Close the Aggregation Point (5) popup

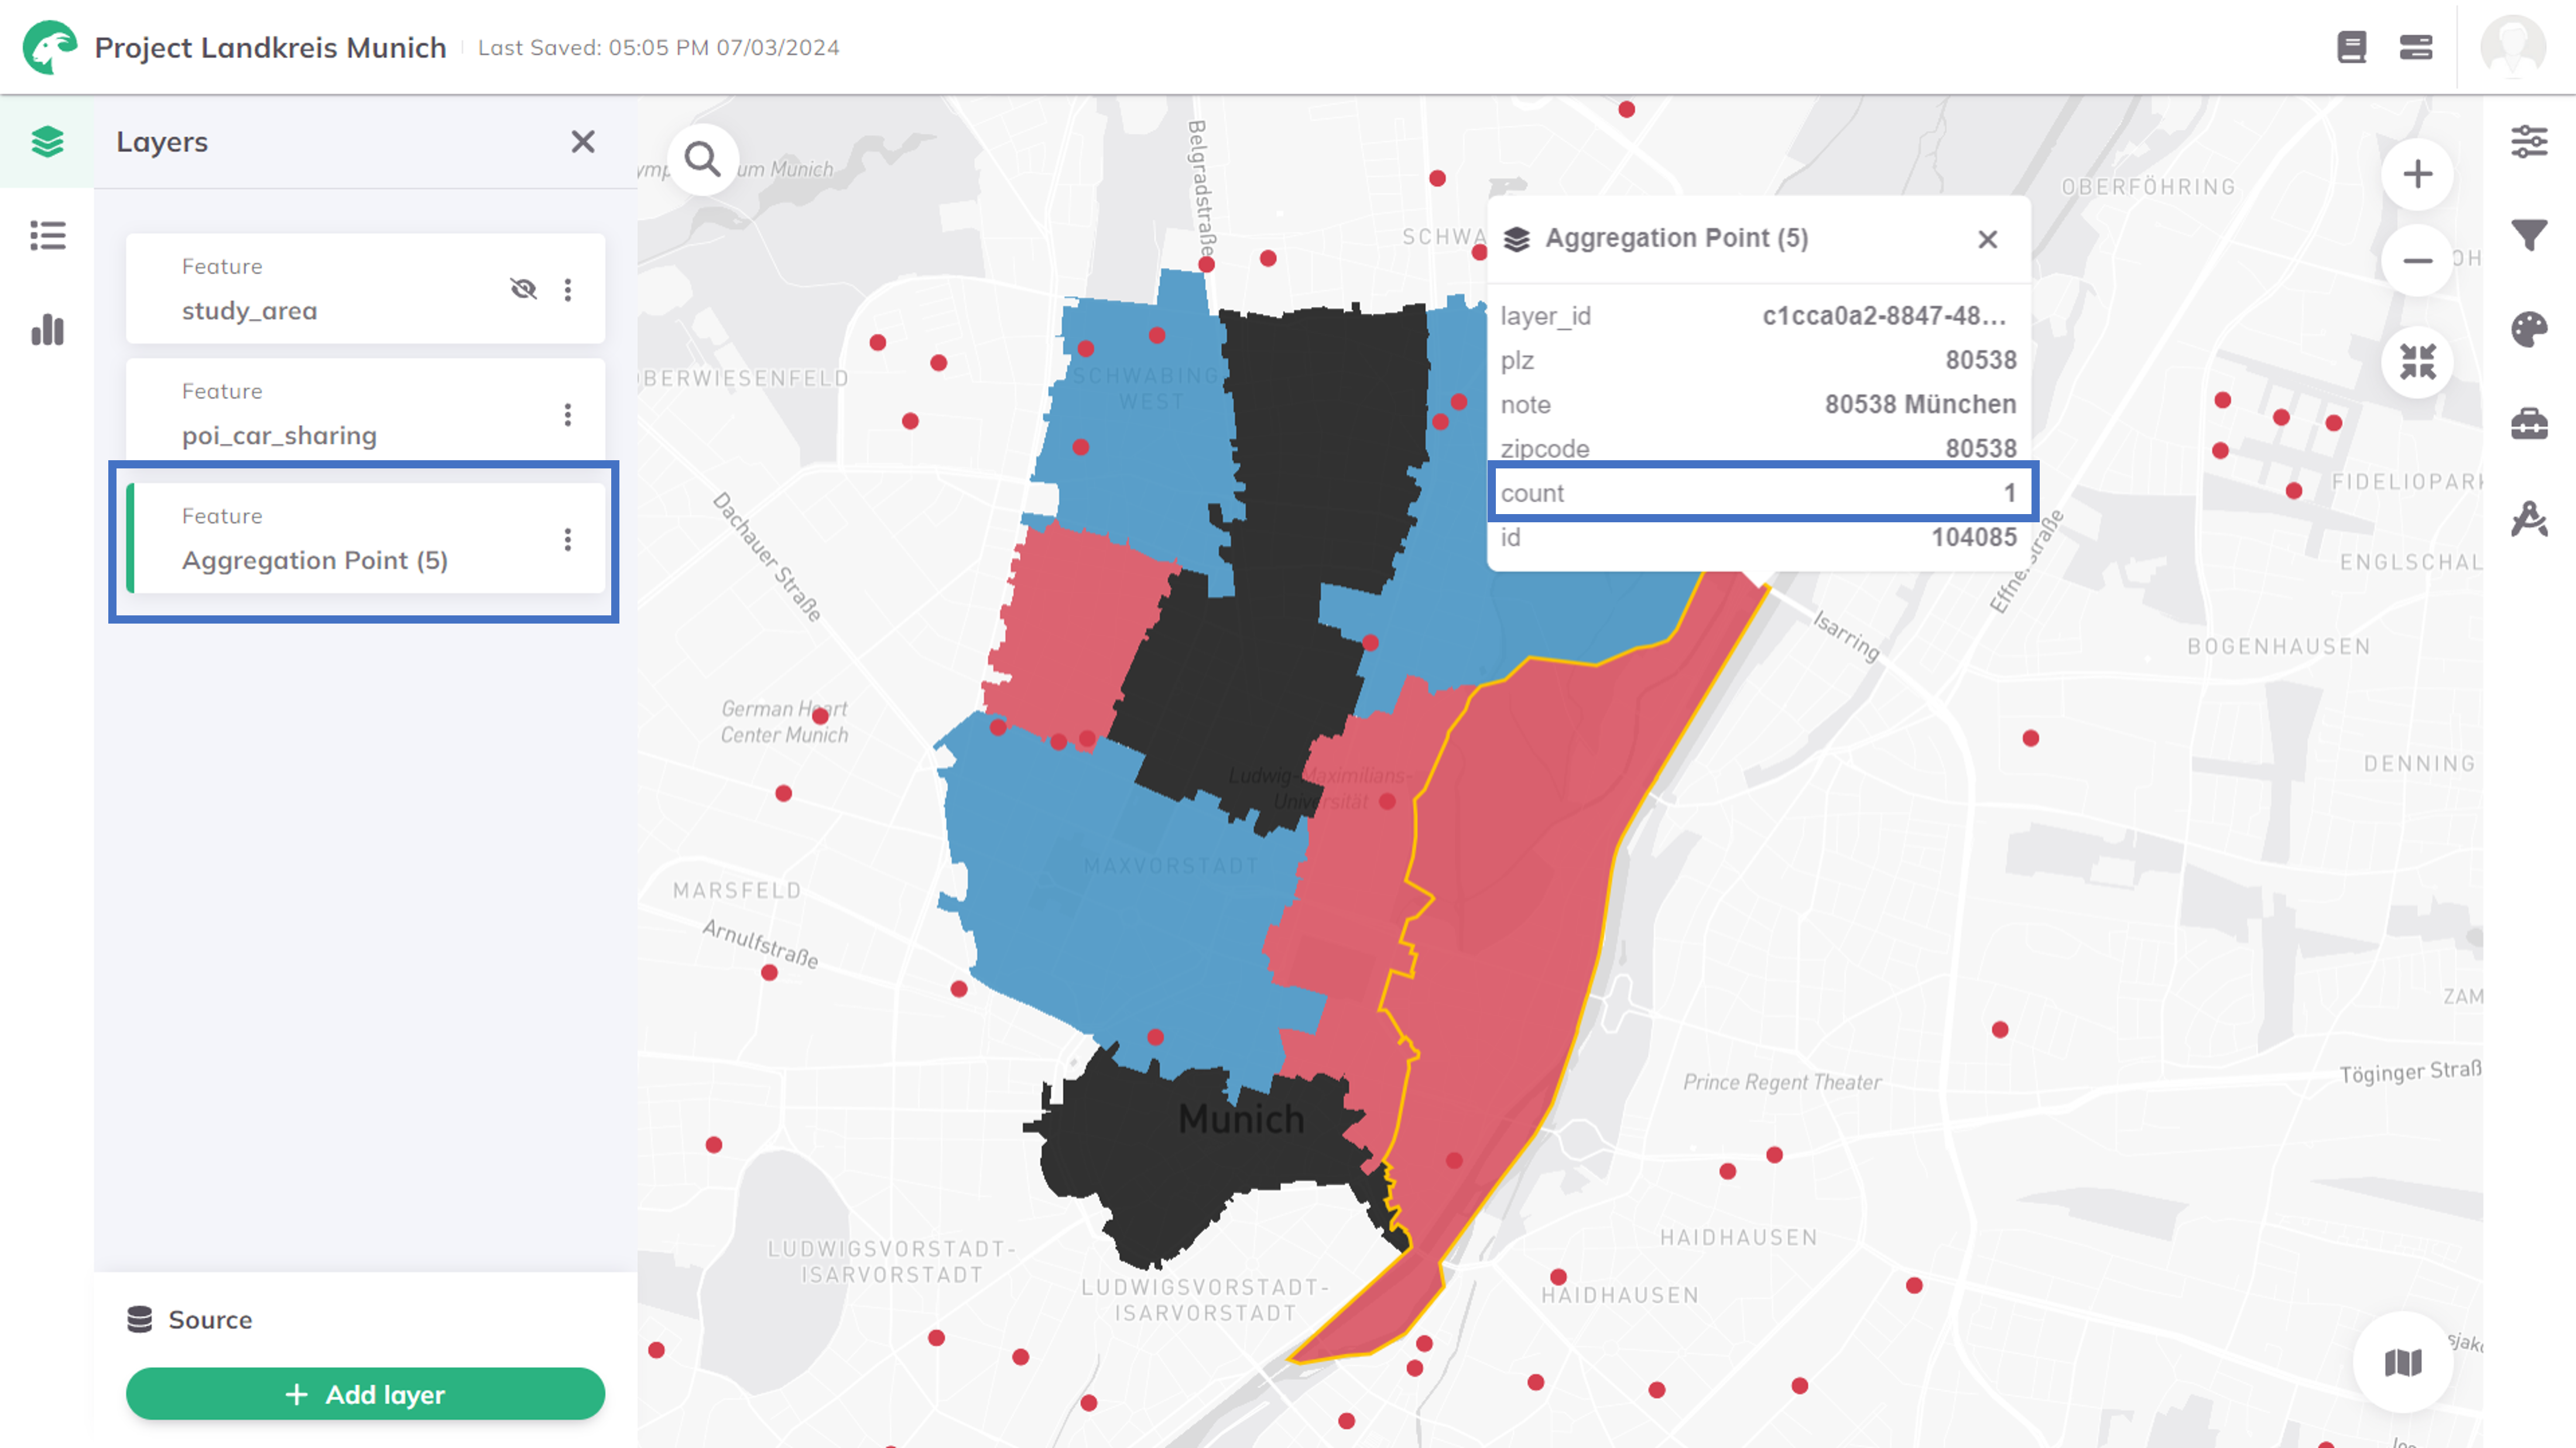[1987, 239]
